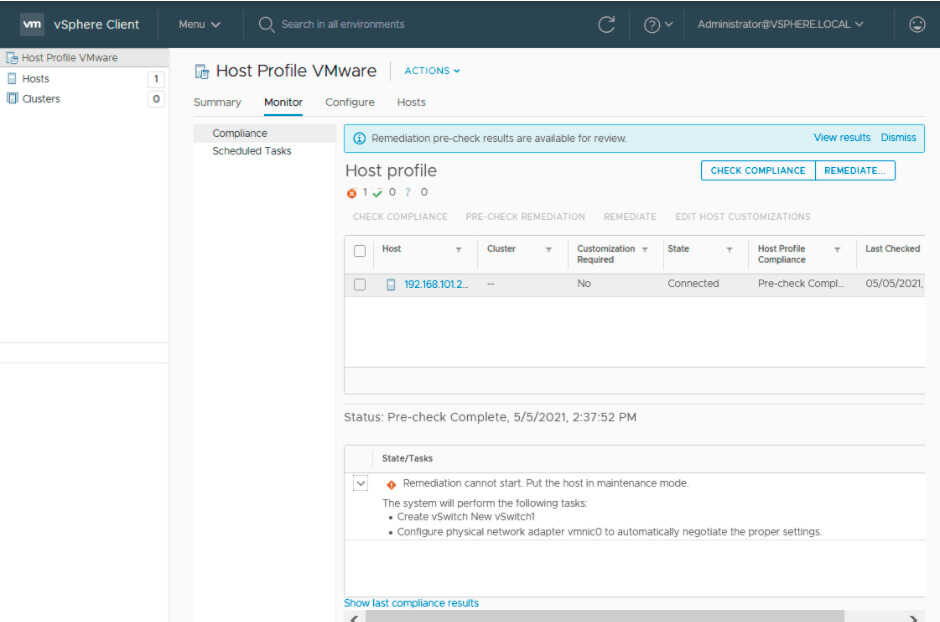The width and height of the screenshot is (940, 622).
Task: Select the Monitor tab
Action: (283, 102)
